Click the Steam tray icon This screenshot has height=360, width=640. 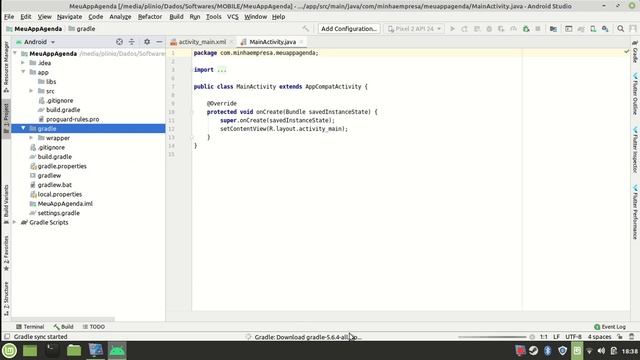click(x=533, y=351)
